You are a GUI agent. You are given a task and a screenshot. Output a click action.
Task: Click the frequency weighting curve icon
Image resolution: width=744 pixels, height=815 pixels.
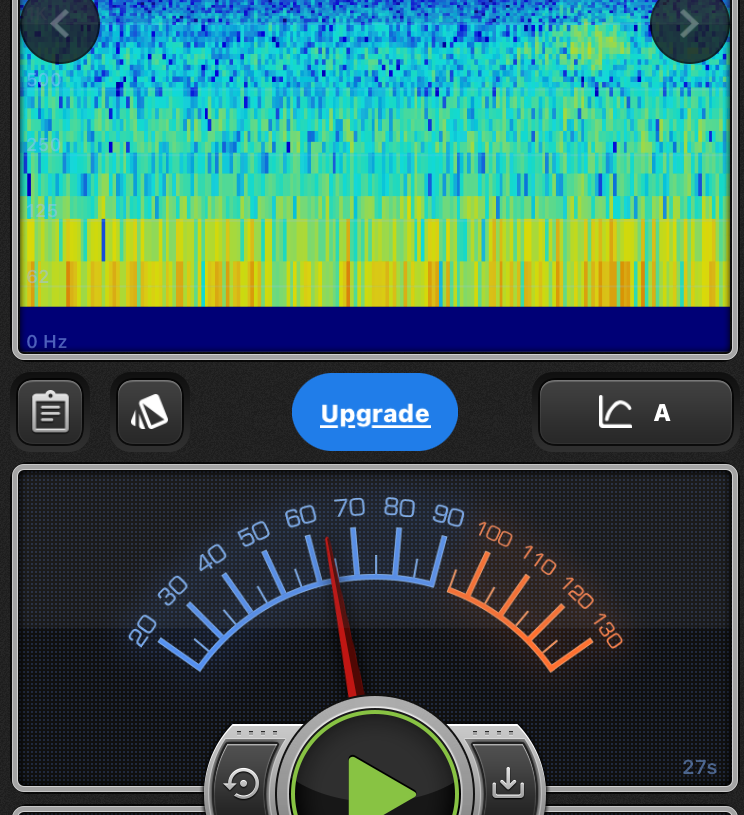coord(615,412)
